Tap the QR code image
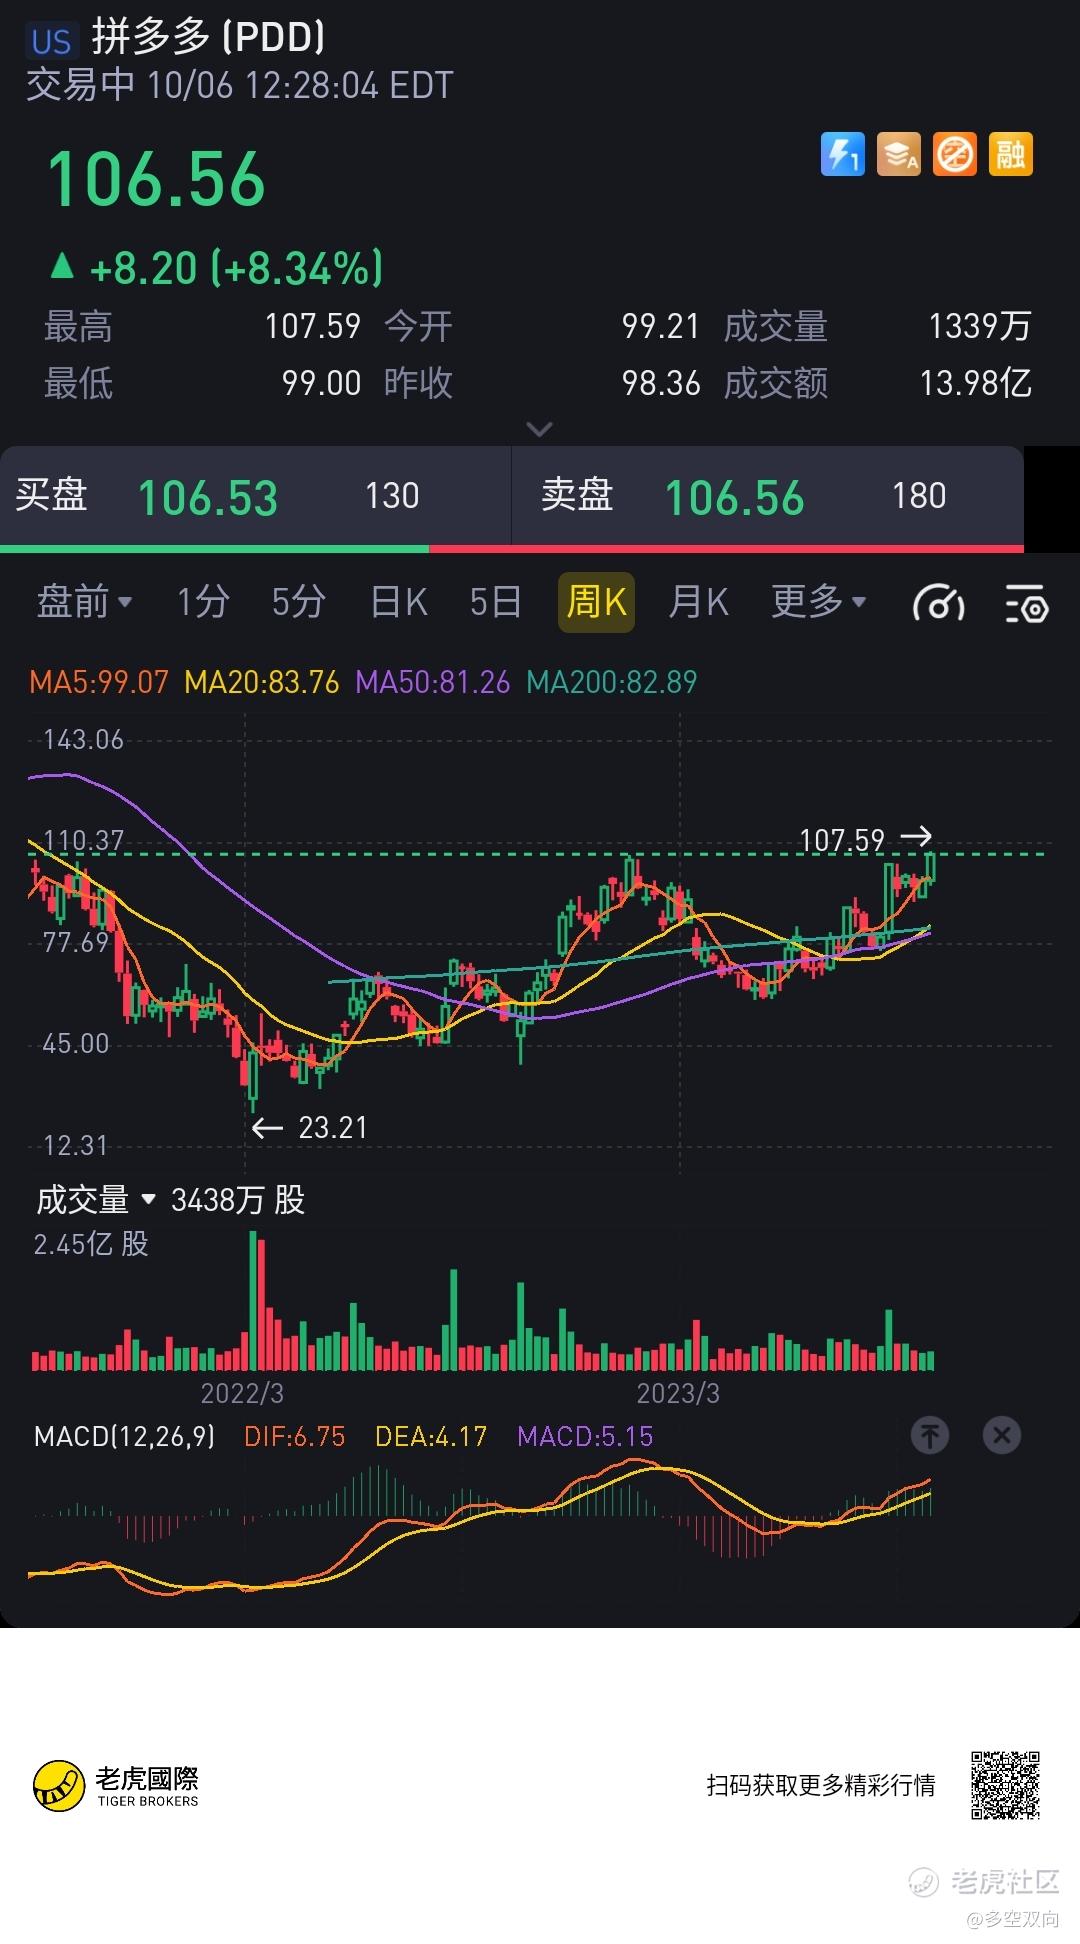Viewport: 1080px width, 1944px height. pos(1006,1785)
